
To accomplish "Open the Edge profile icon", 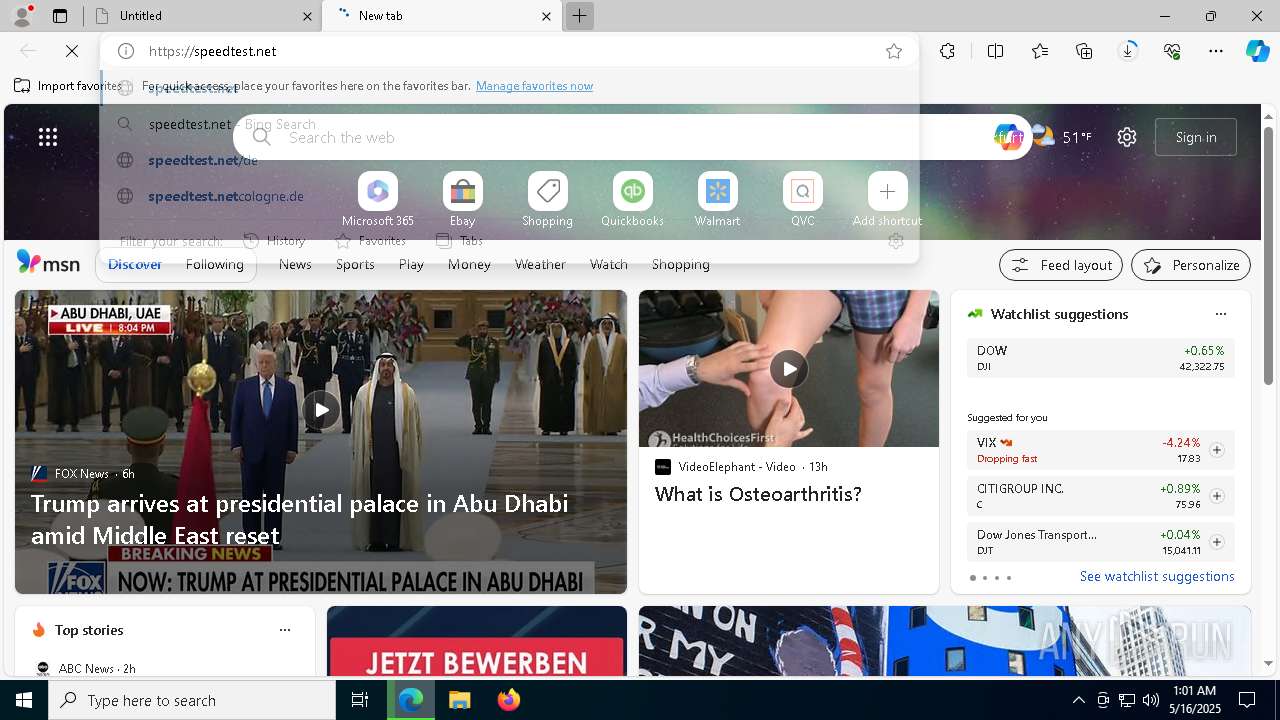I will [x=22, y=16].
